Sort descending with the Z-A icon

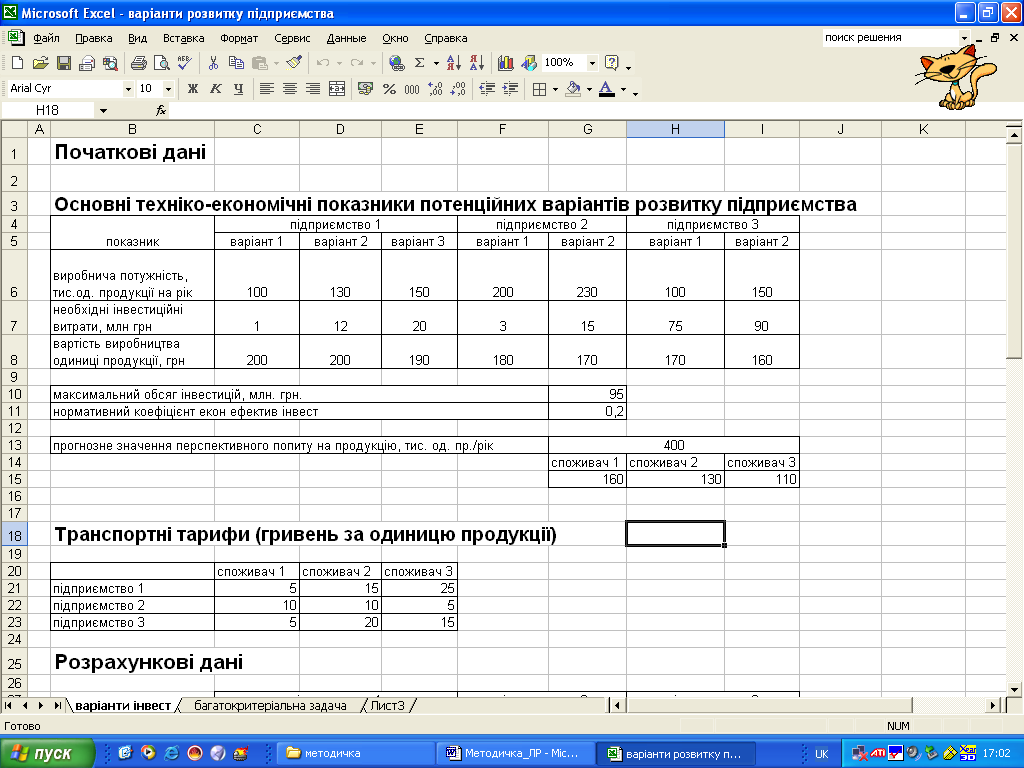pyautogui.click(x=477, y=63)
